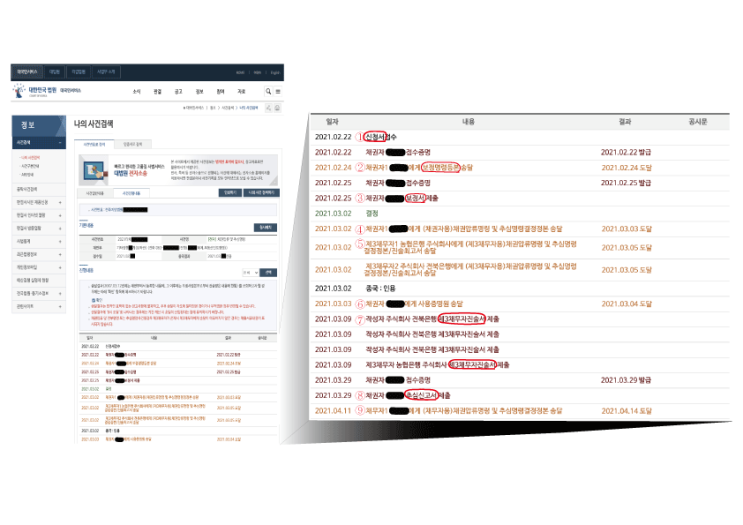The width and height of the screenshot is (743, 525).
Task: Click the green '결정' entry dated 2021.03.02
Action: 372,213
